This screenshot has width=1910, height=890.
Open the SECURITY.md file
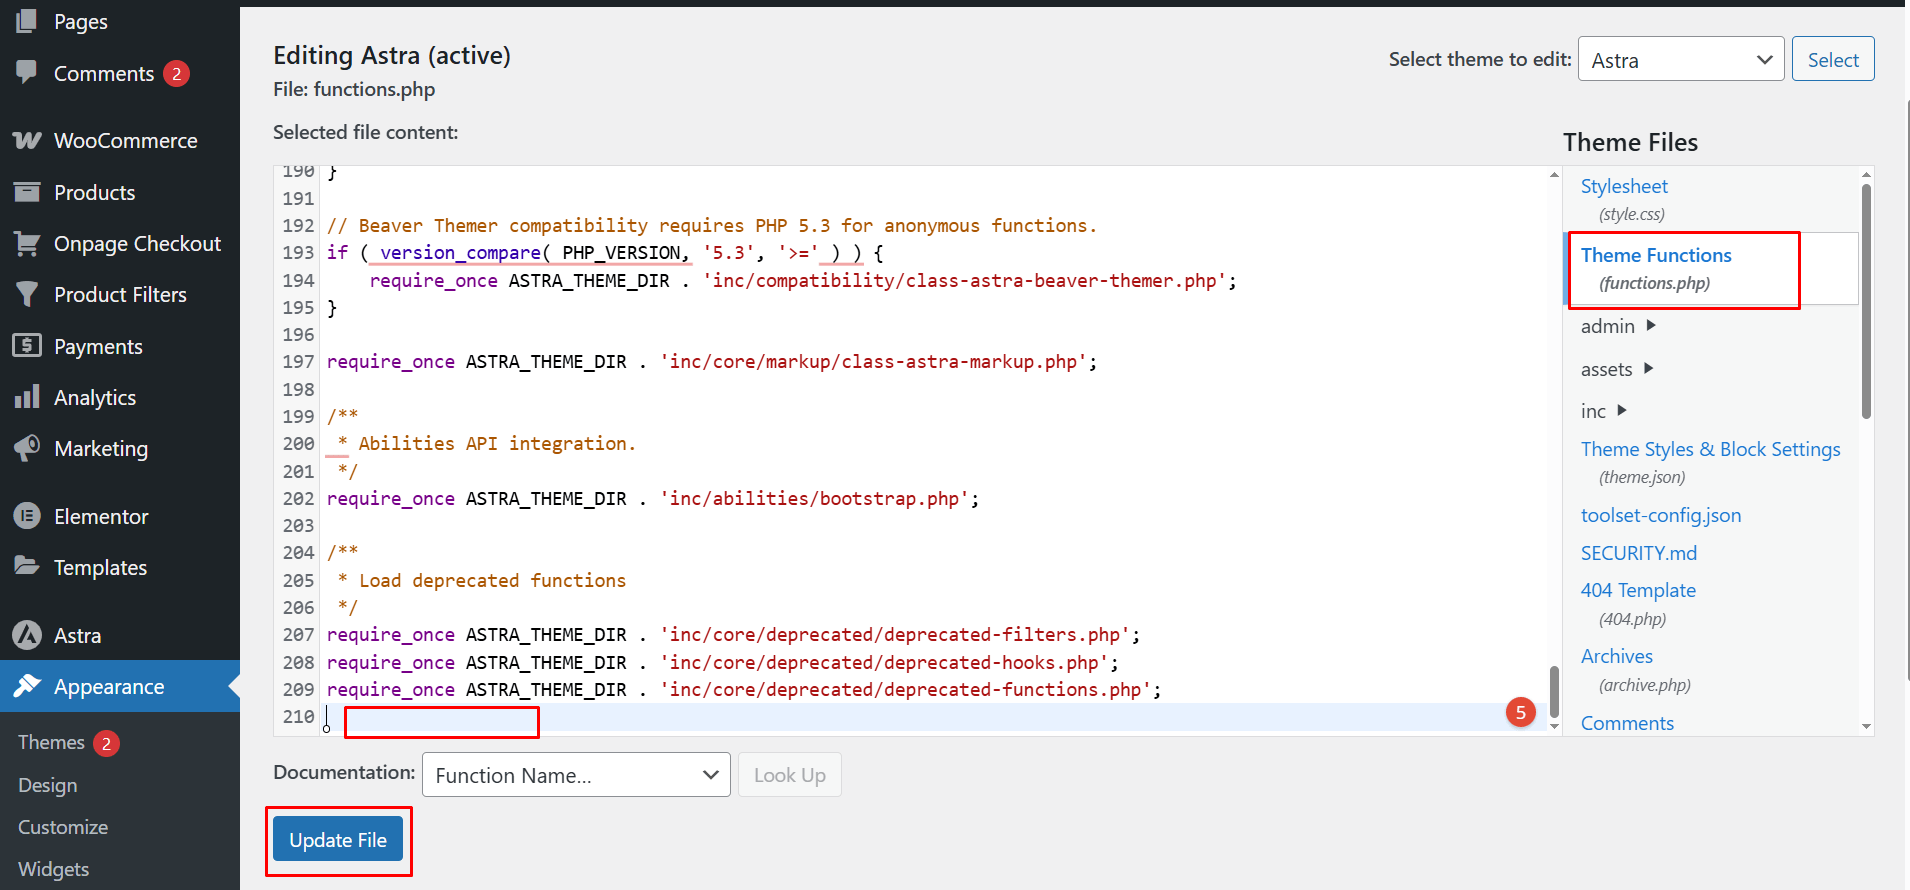[1638, 553]
